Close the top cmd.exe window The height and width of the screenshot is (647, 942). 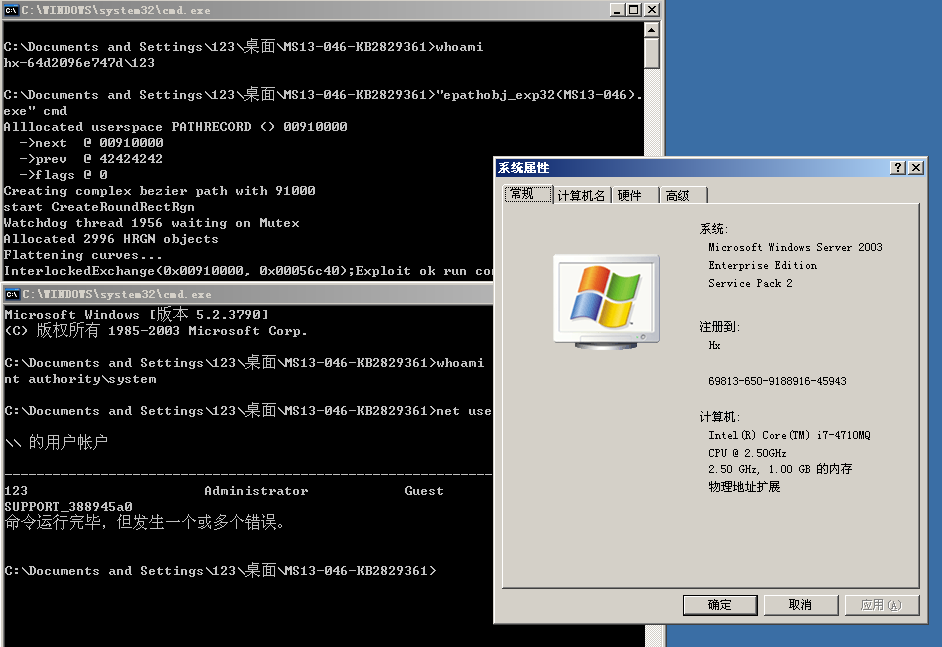pos(651,9)
